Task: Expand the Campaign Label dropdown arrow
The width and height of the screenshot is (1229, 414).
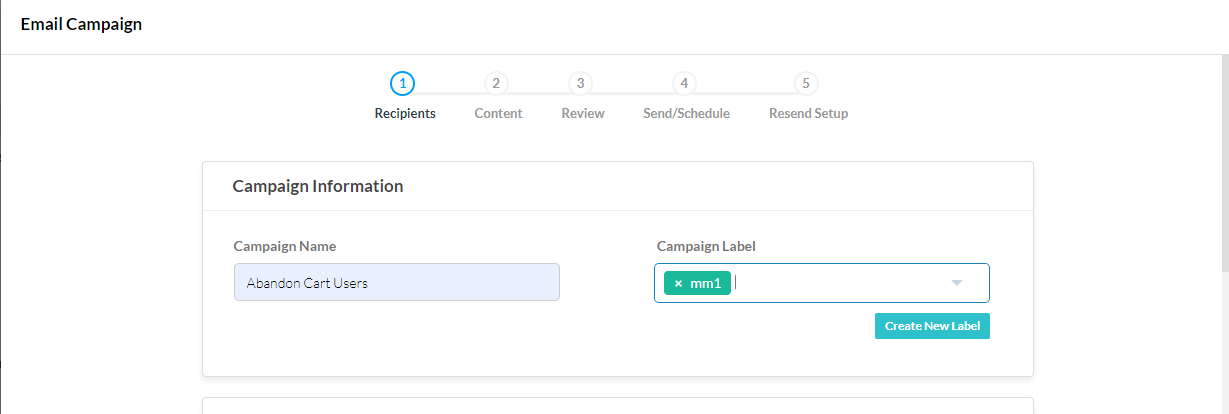Action: pyautogui.click(x=956, y=283)
